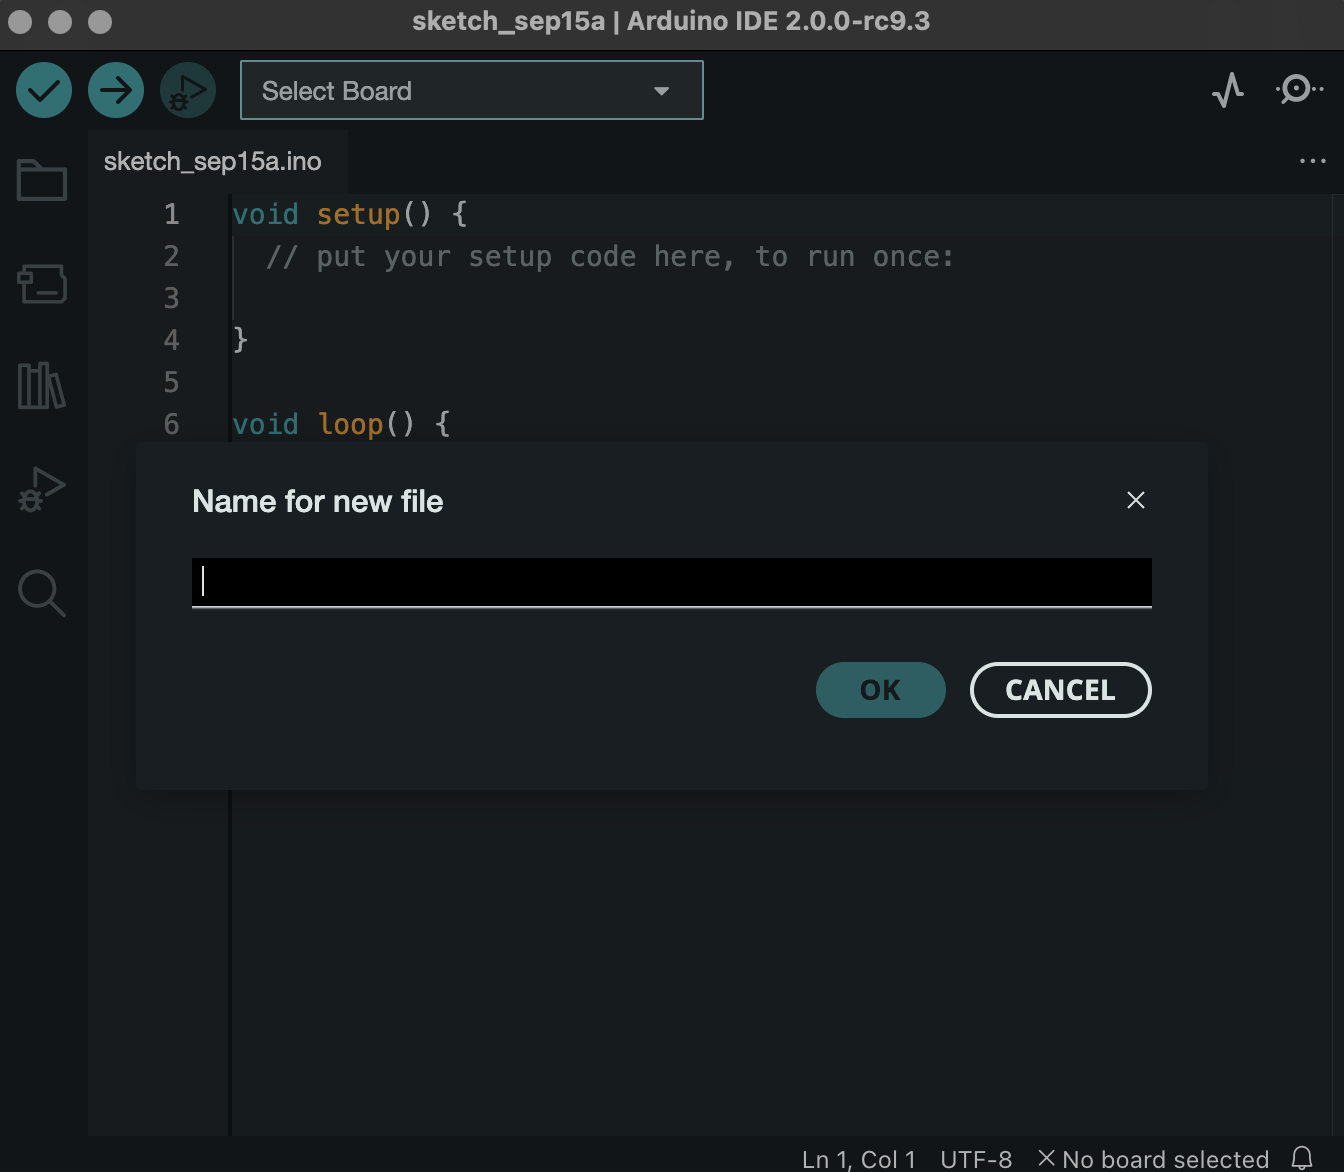
Task: Click the Verify checkmark button
Action: click(x=44, y=90)
